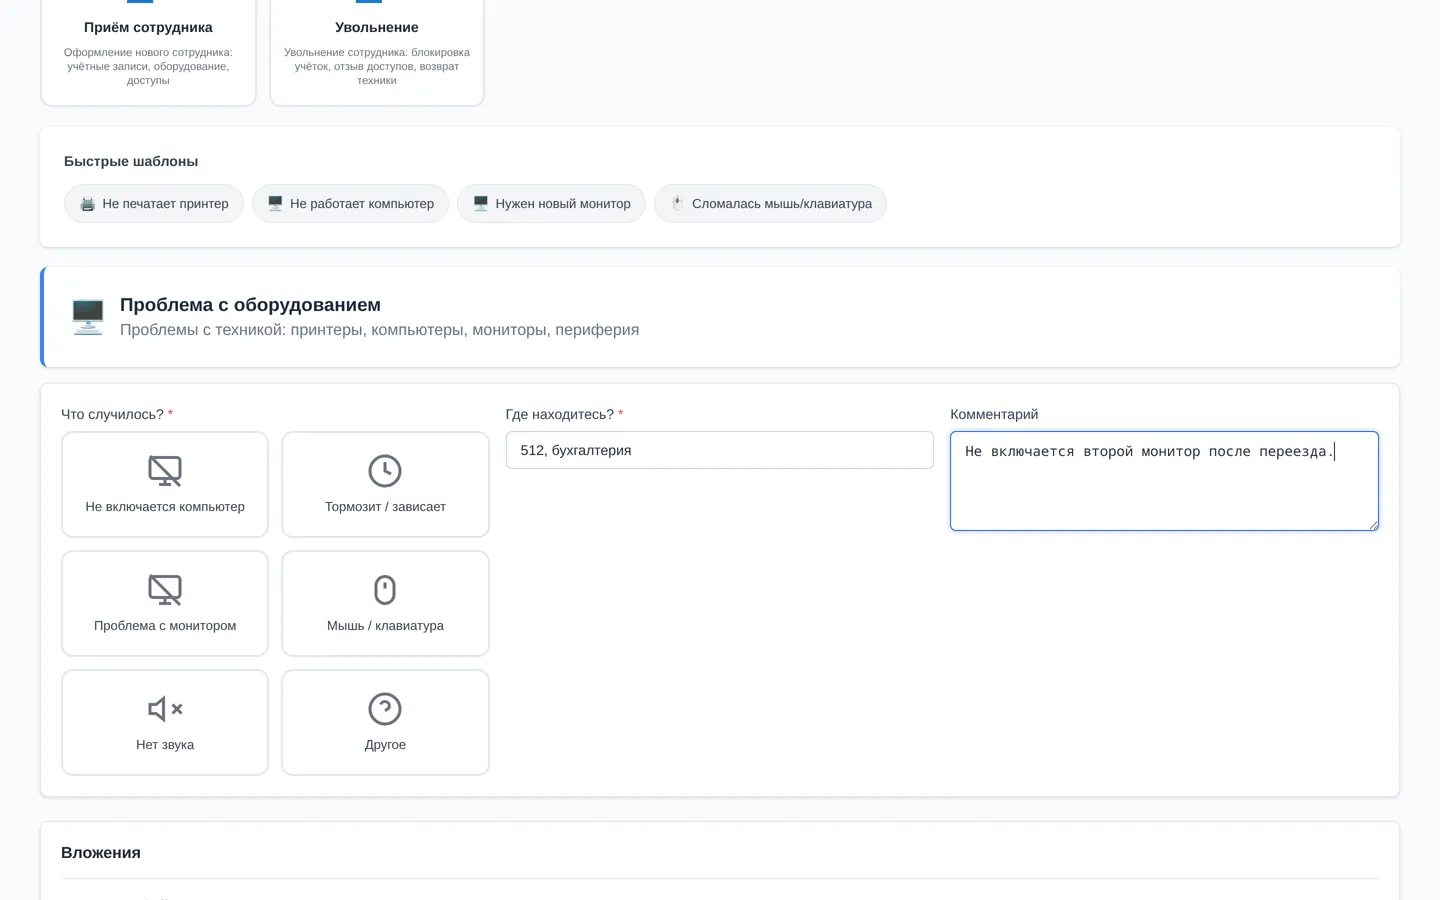Click the Вложения section heading
The width and height of the screenshot is (1440, 900).
[101, 853]
